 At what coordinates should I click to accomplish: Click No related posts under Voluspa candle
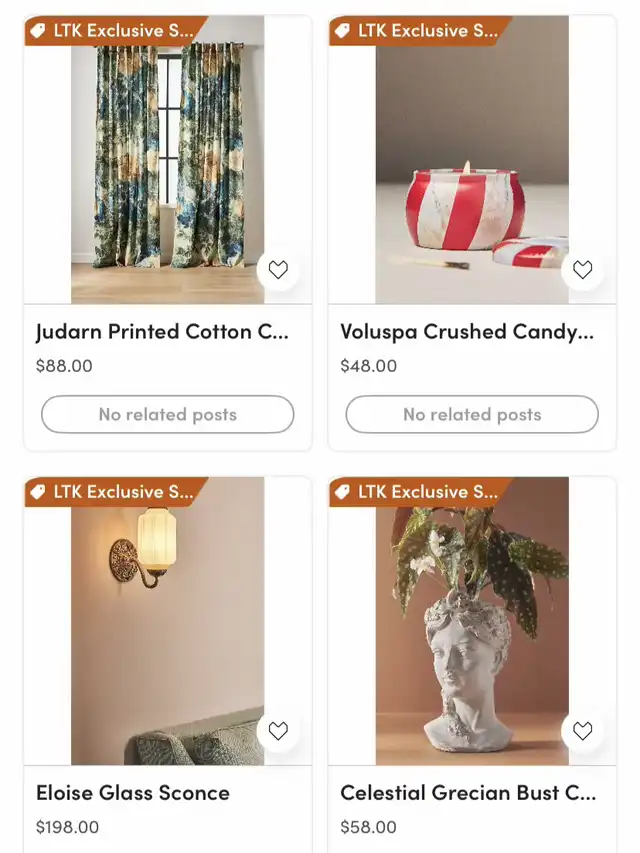(x=472, y=415)
